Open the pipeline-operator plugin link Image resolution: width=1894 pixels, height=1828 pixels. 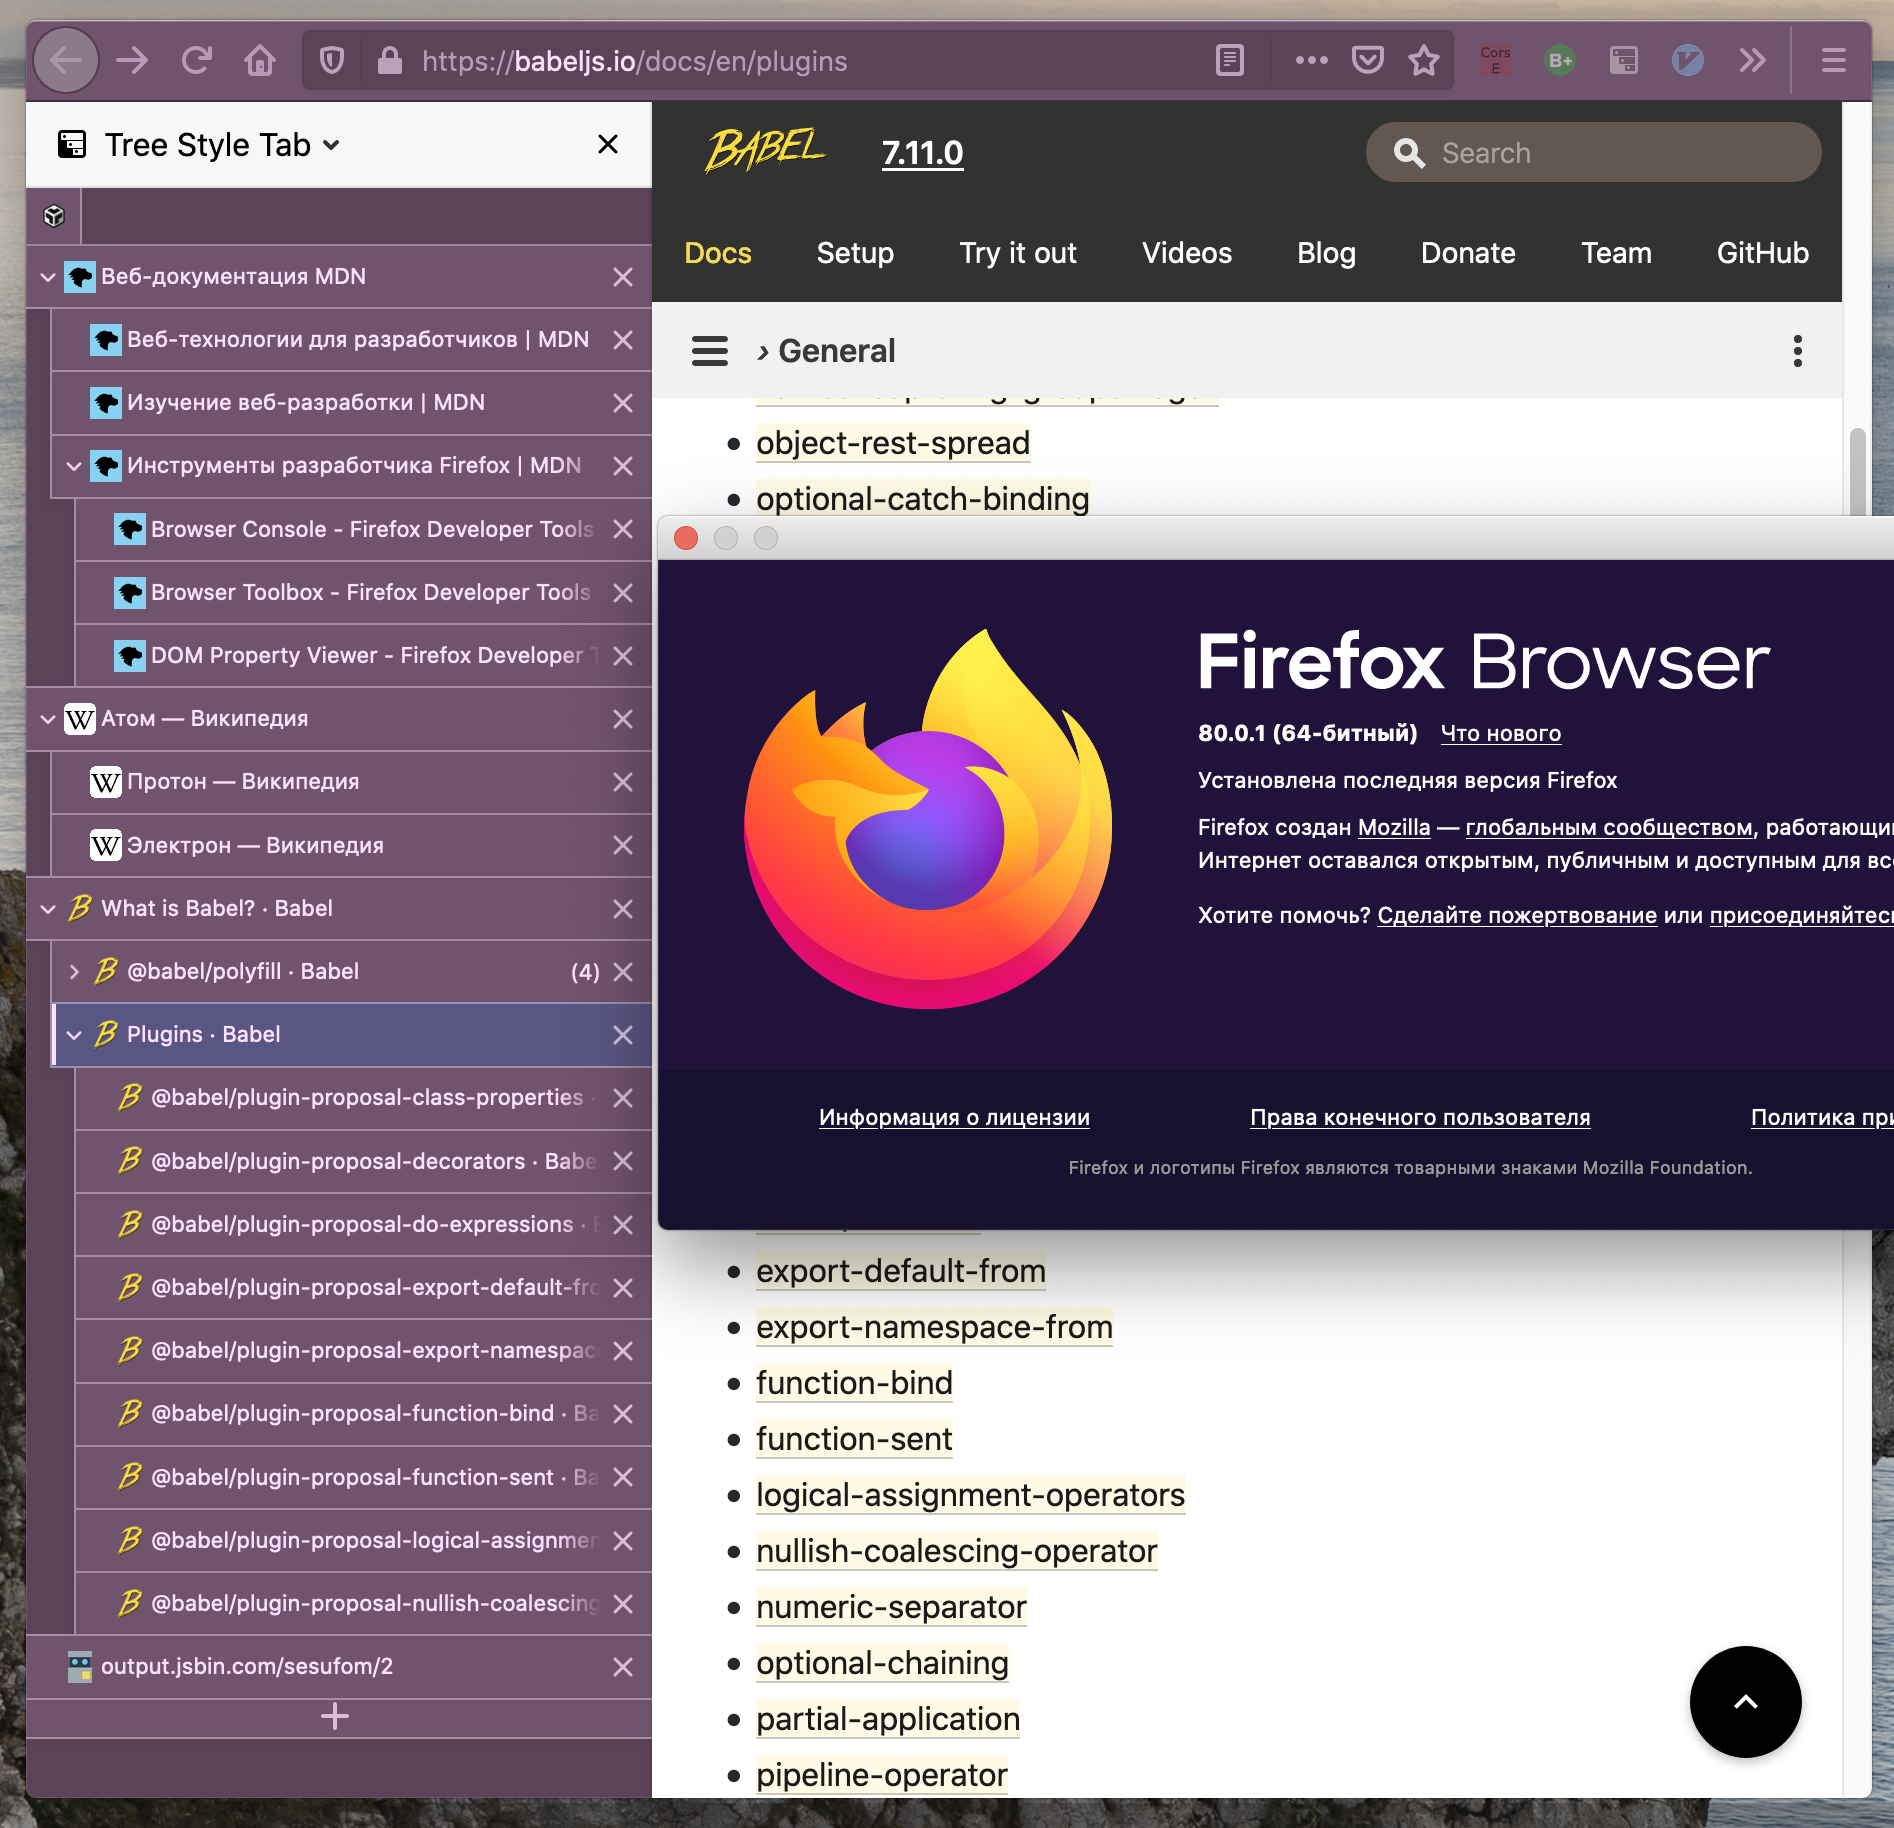pos(881,1775)
